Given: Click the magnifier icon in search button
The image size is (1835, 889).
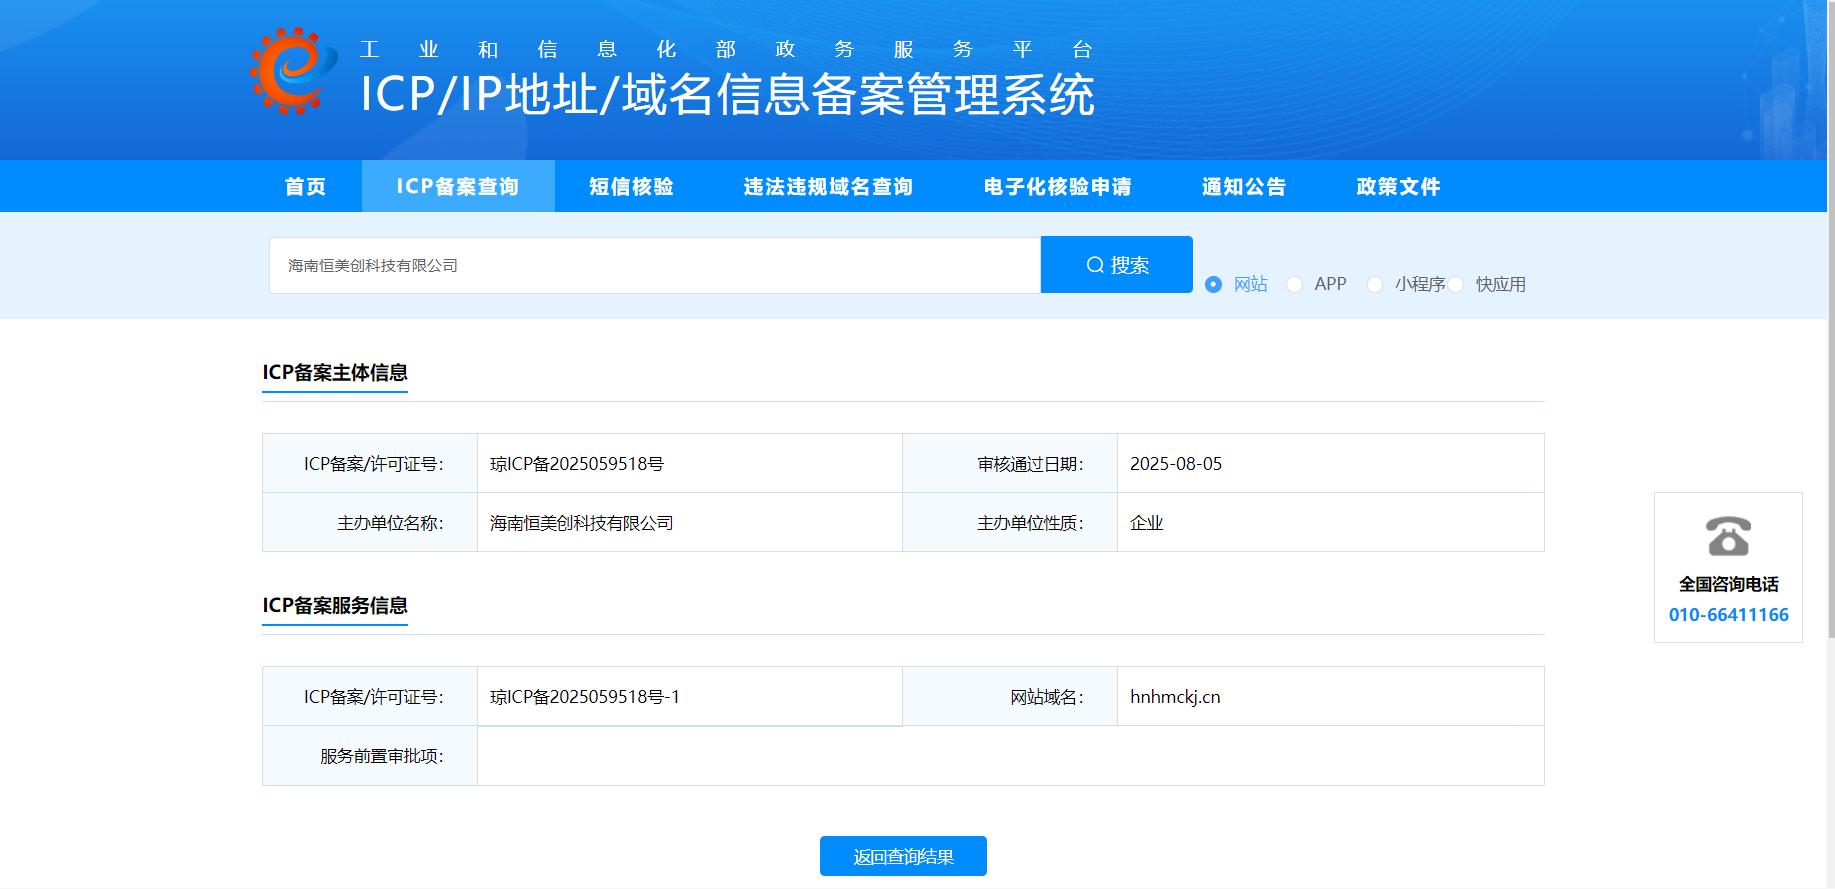Looking at the screenshot, I should click(x=1095, y=265).
